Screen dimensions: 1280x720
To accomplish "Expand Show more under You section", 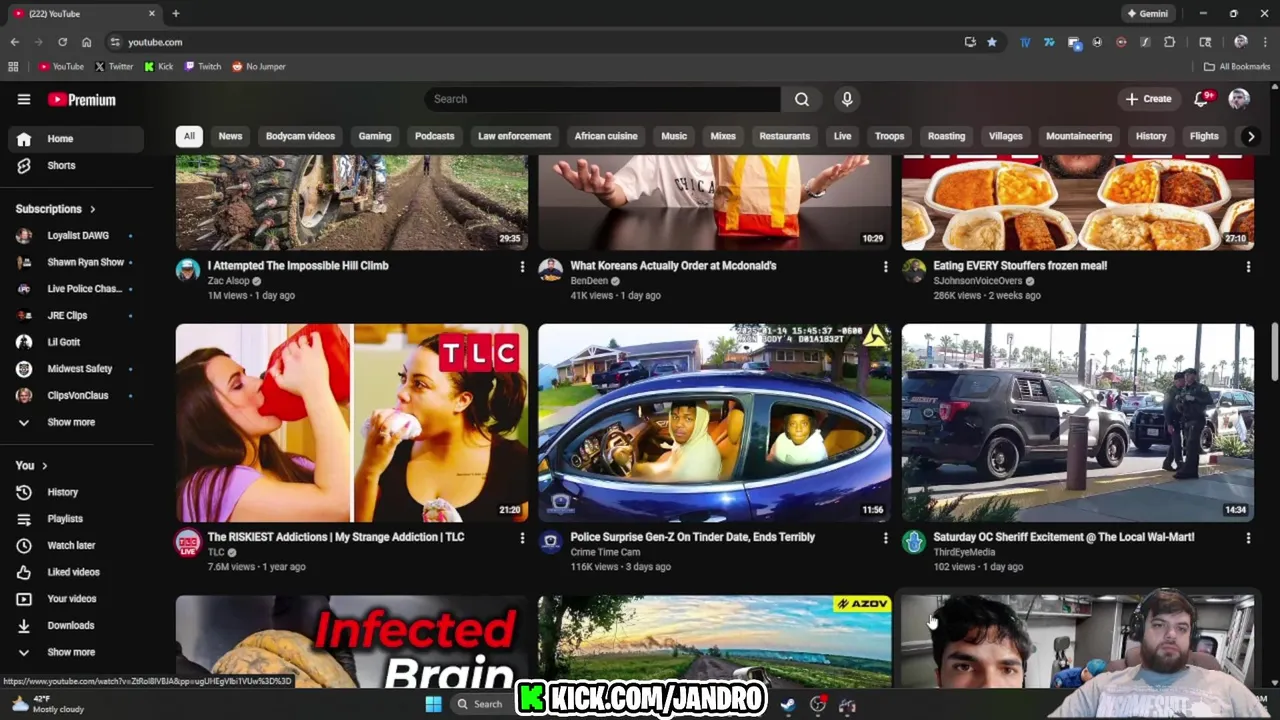I will coord(72,652).
